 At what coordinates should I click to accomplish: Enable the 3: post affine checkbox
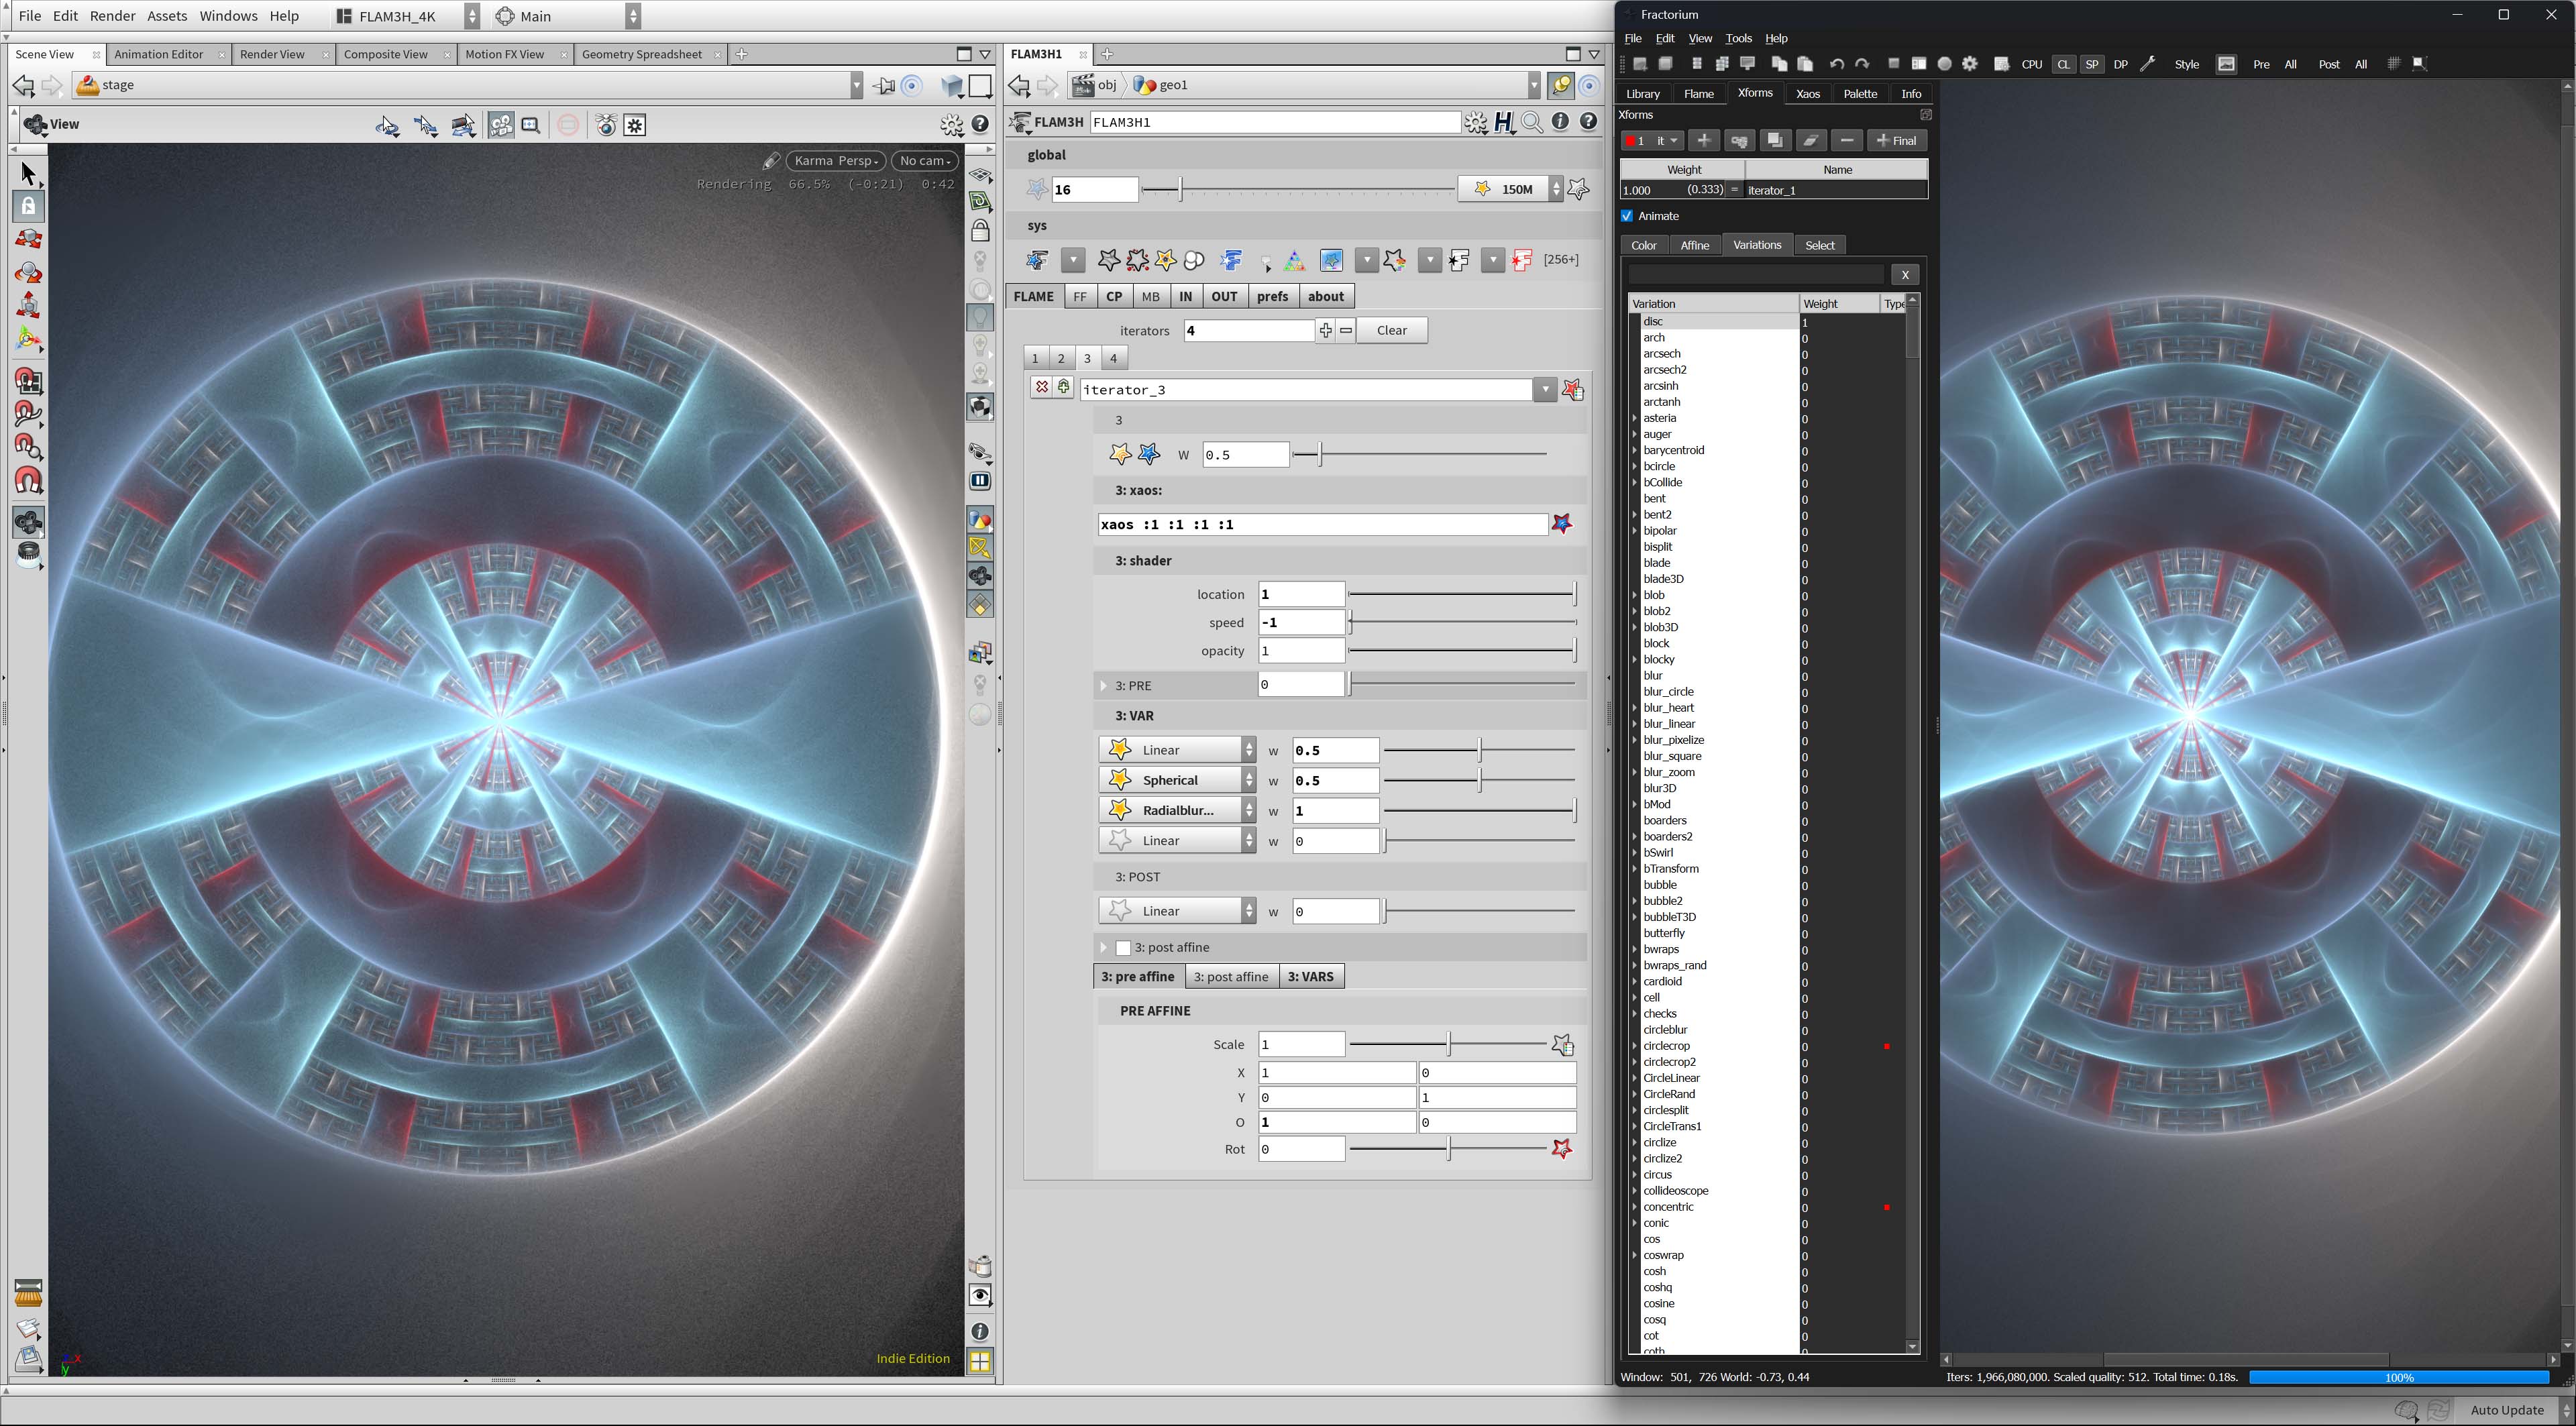tap(1123, 947)
